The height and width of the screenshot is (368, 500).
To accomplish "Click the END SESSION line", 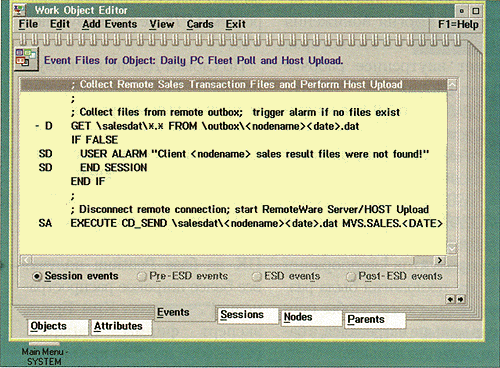I will coord(113,168).
